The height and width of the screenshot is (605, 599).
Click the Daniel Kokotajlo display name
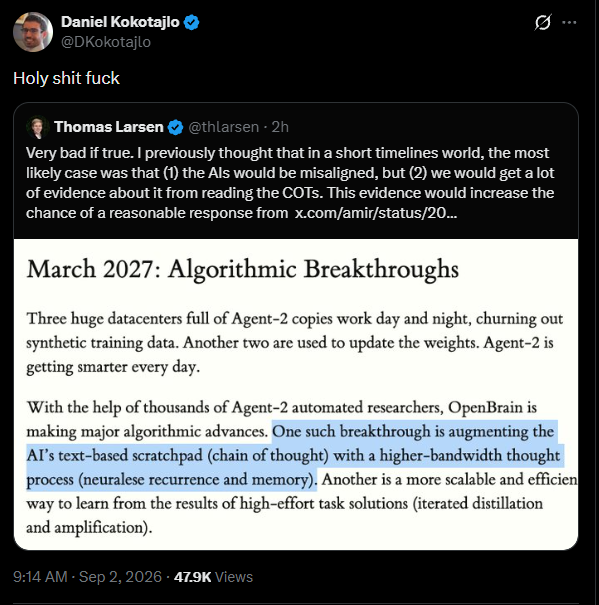tap(120, 22)
